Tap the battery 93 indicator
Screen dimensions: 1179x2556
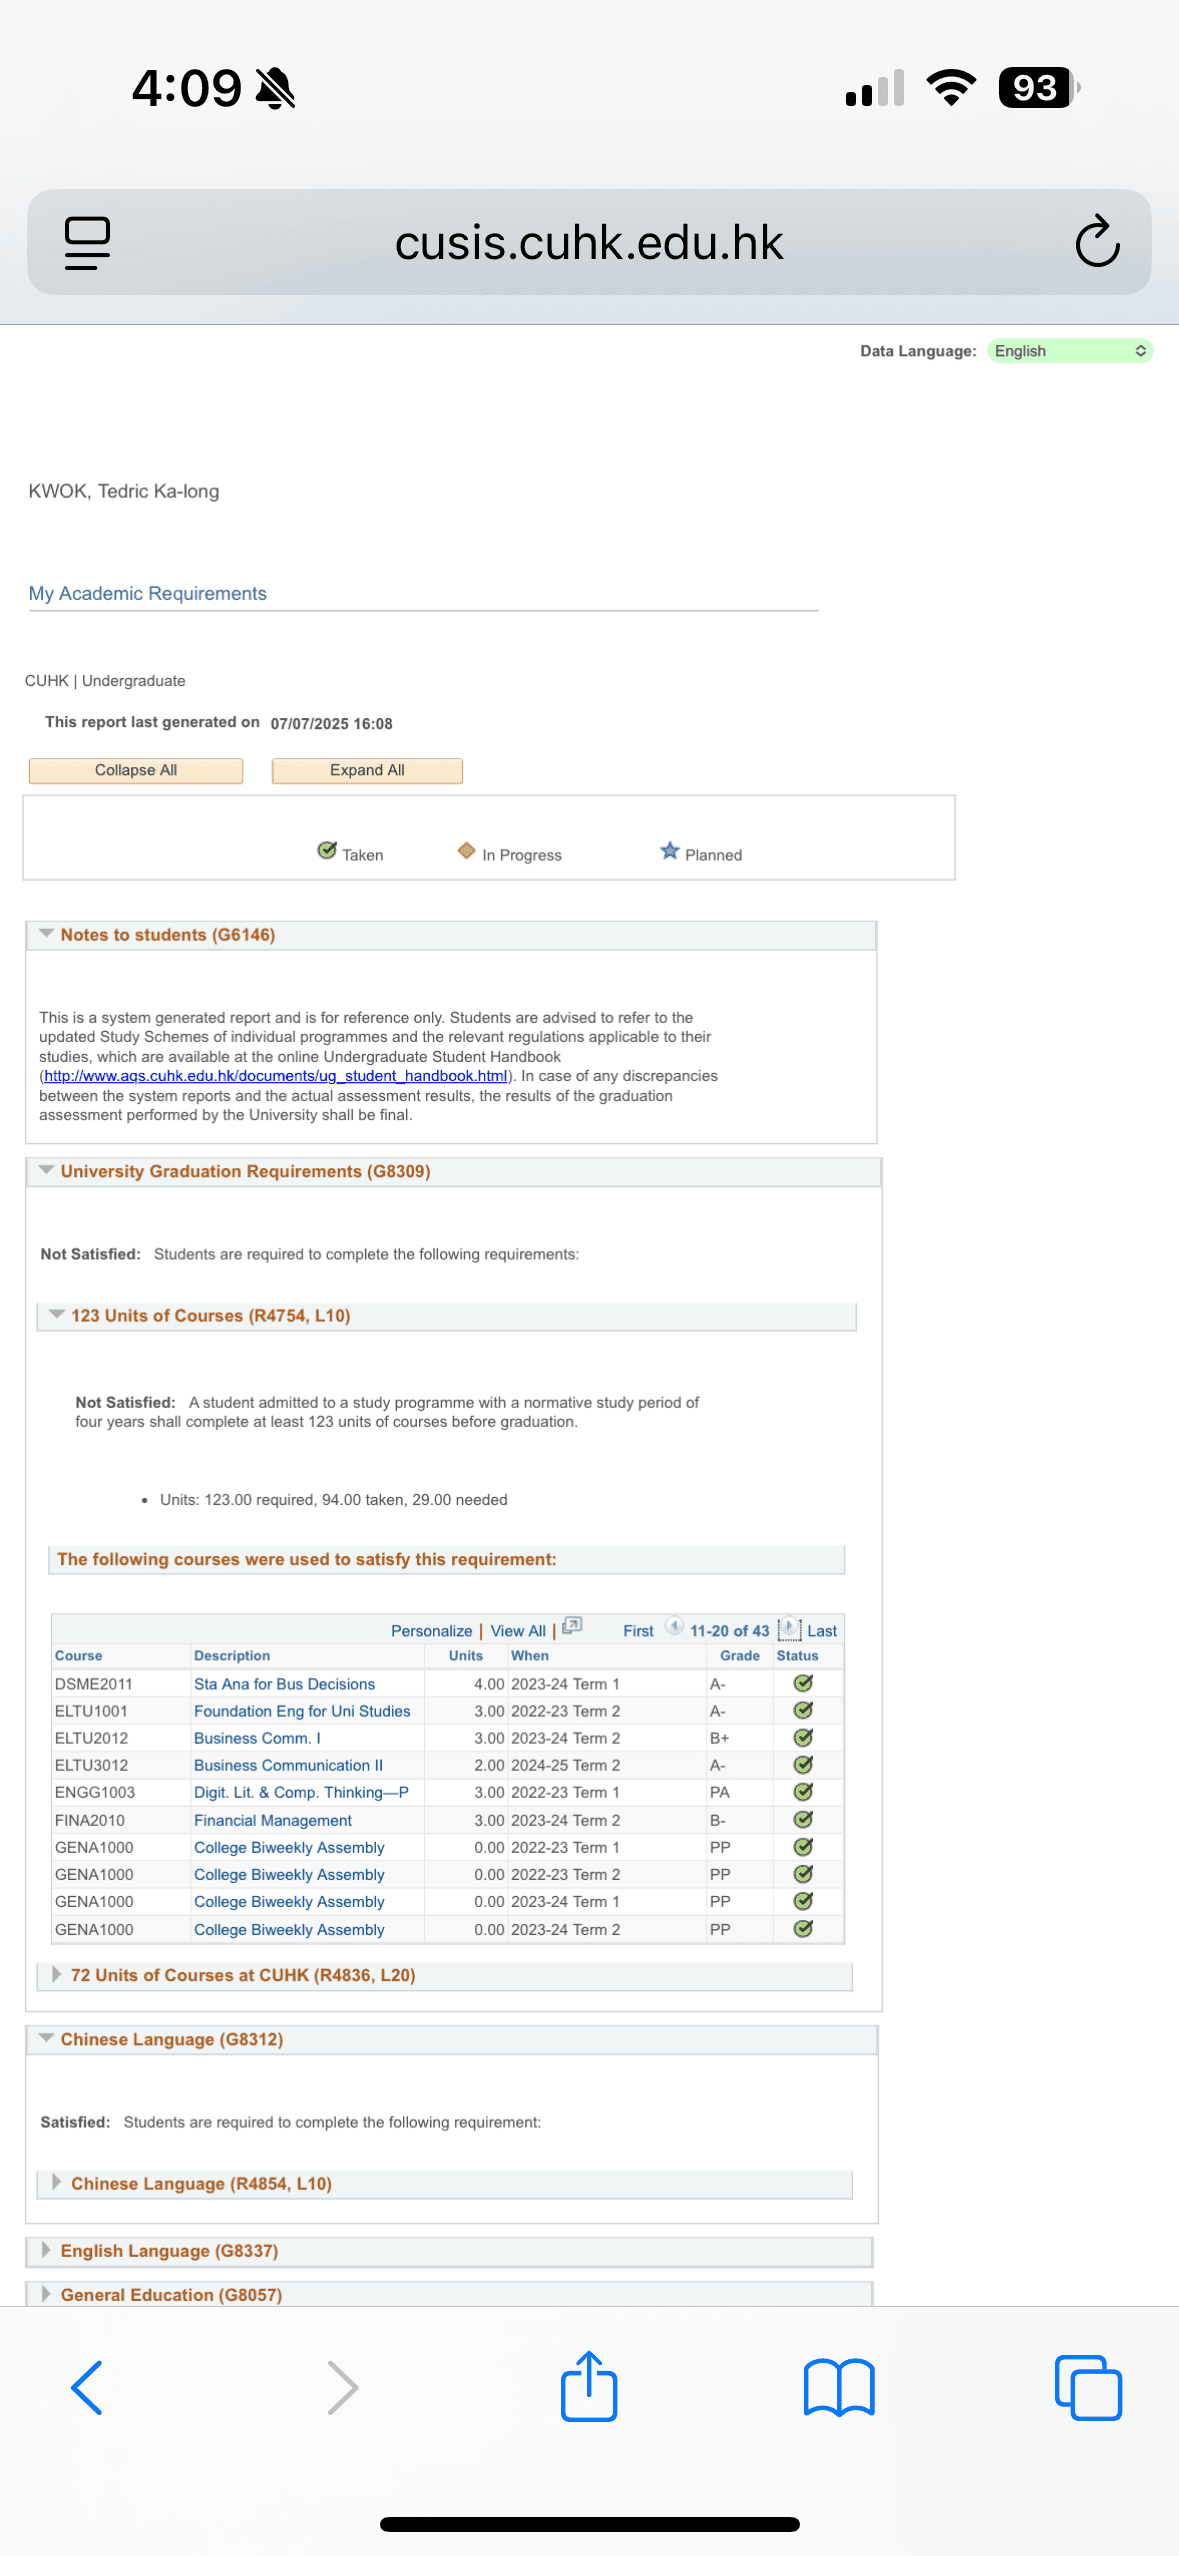[1039, 88]
